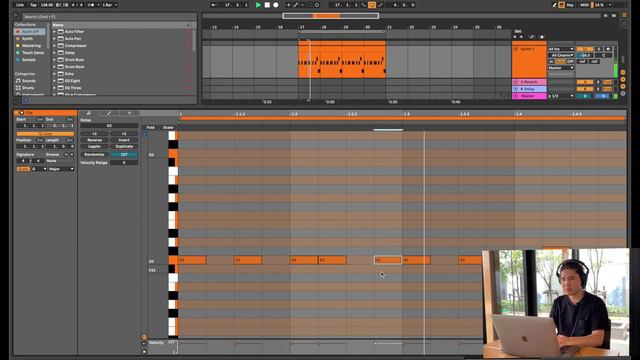The image size is (640, 360).
Task: Open the All Channels input dropdown
Action: coord(561,55)
